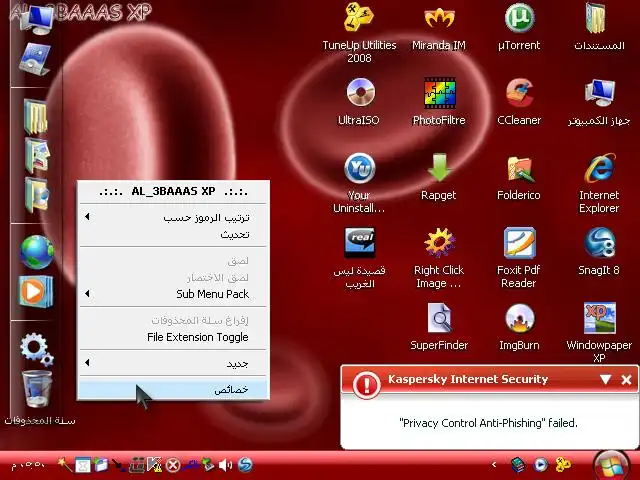Click the yellow TuneUp quick launch icon
640x480 pixels.
(x=563, y=464)
